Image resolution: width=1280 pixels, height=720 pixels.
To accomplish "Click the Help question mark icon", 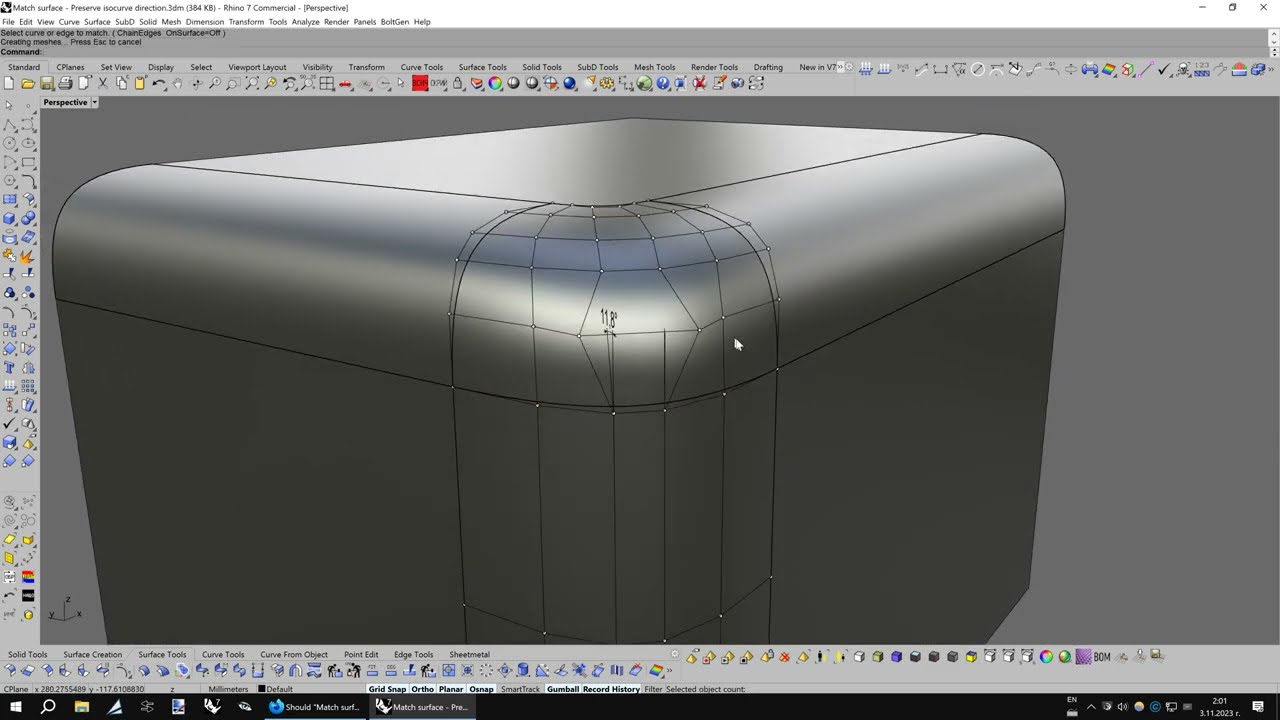I will tap(662, 84).
